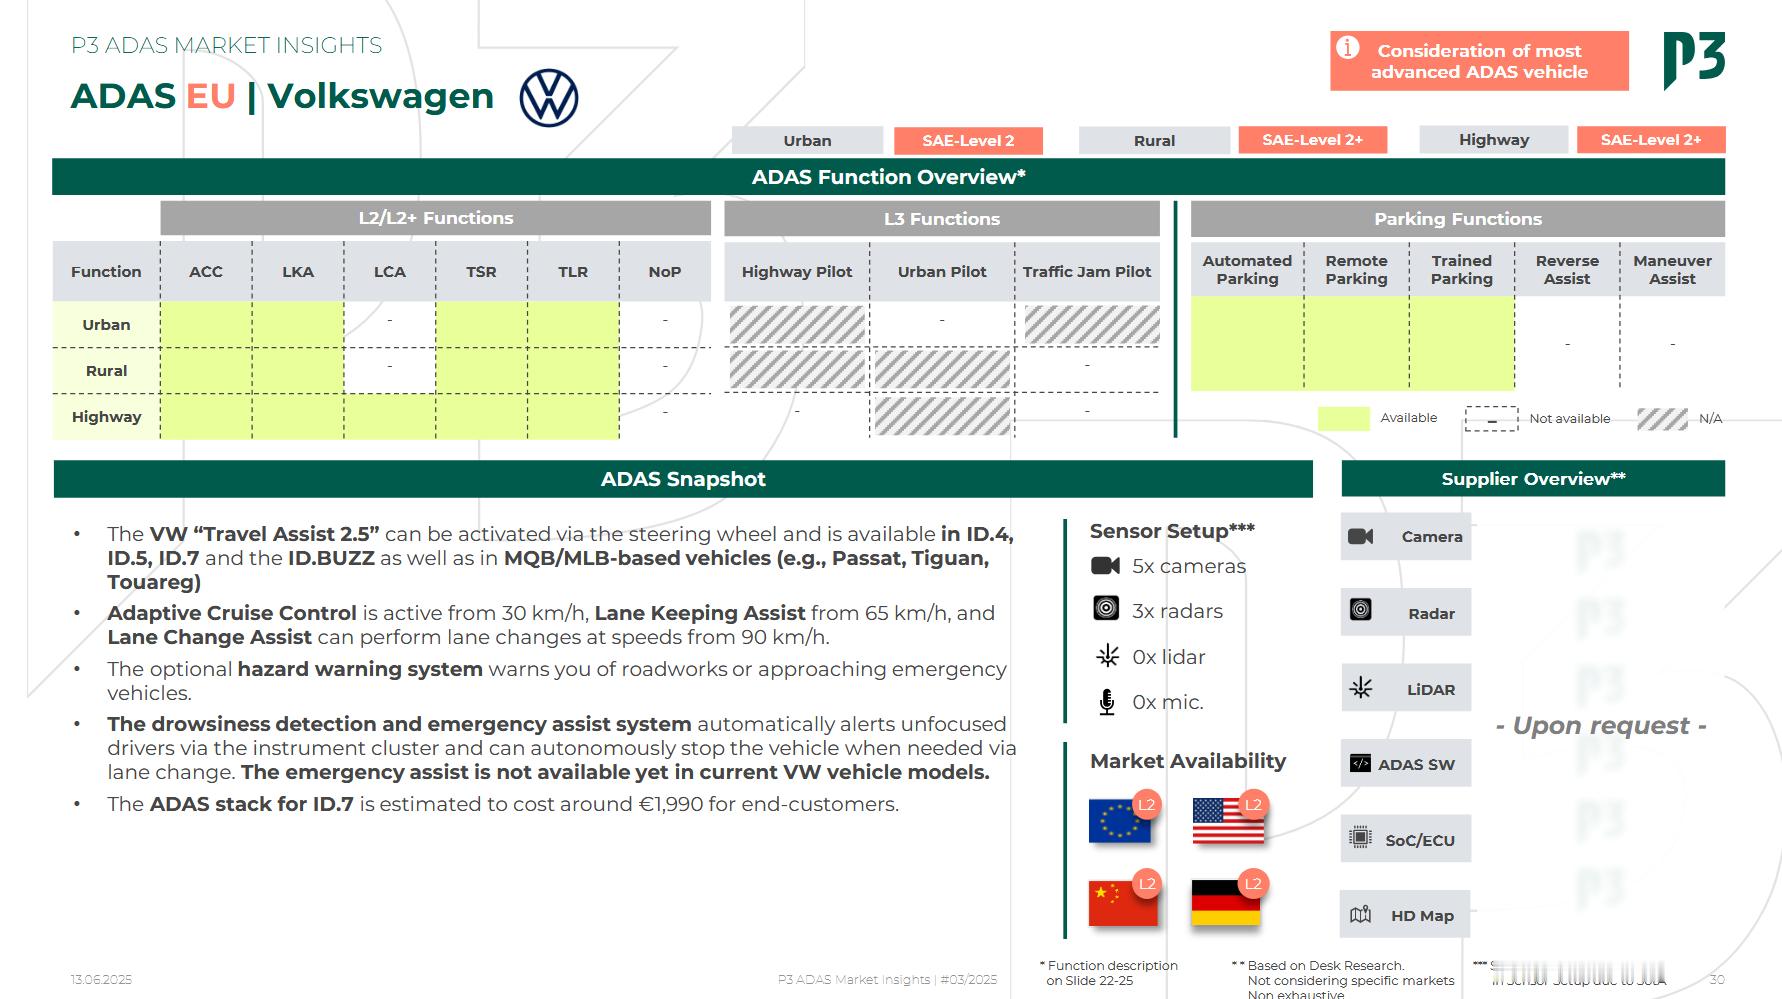This screenshot has width=1782, height=999.
Task: Click the L2 badge on the China flag
Action: pos(1147,883)
